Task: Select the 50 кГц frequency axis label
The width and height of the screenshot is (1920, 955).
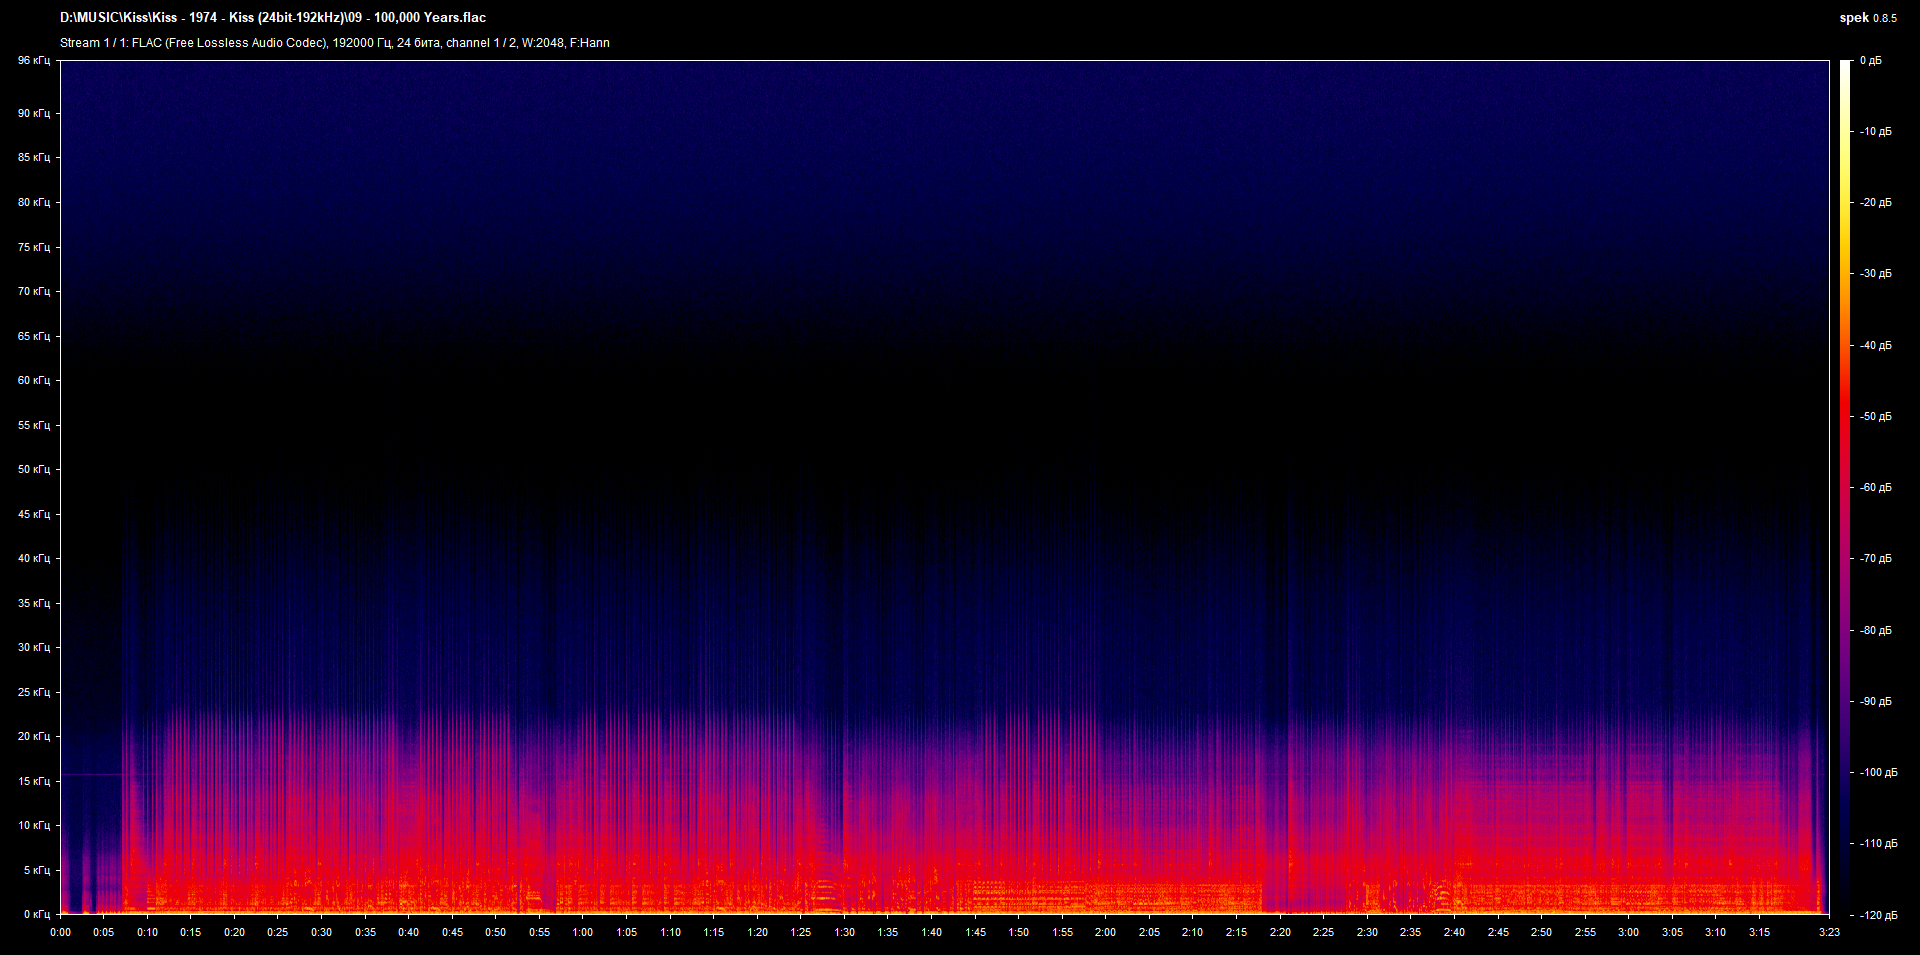Action: (x=33, y=469)
